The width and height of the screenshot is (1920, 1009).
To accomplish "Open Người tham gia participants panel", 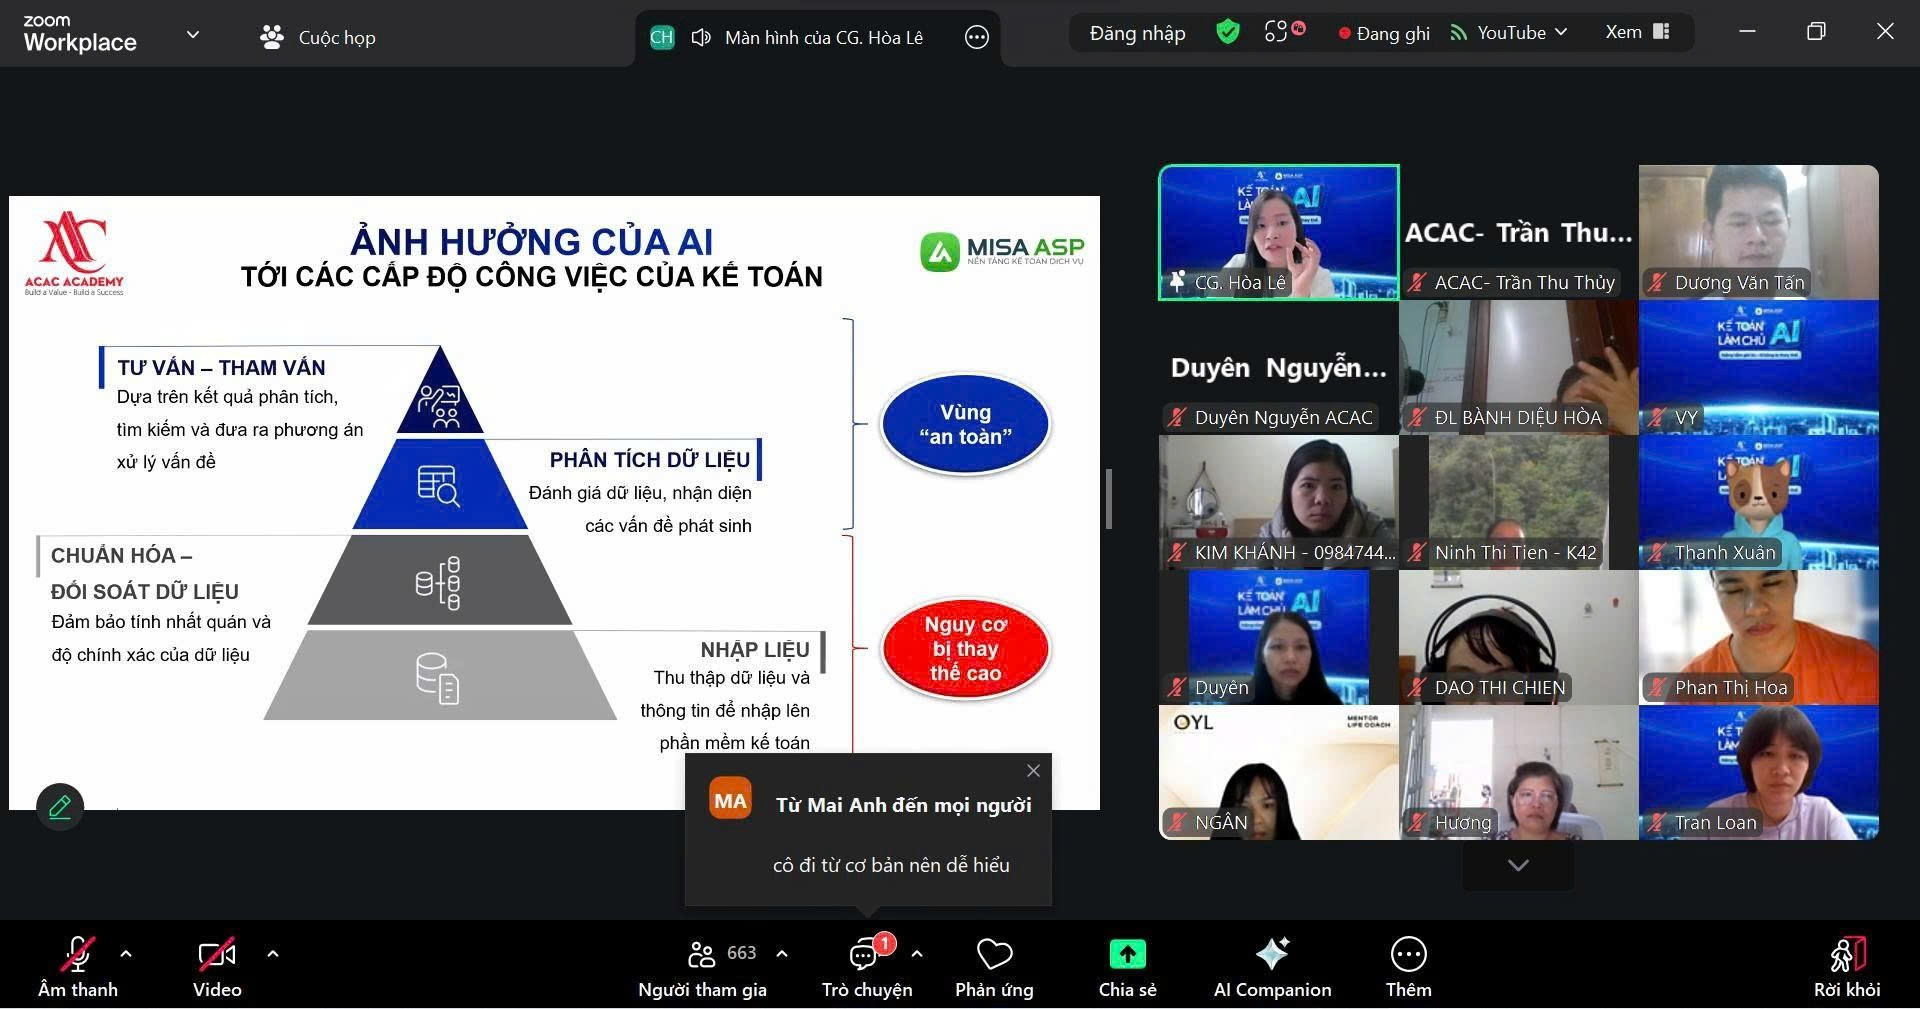I will [x=703, y=955].
